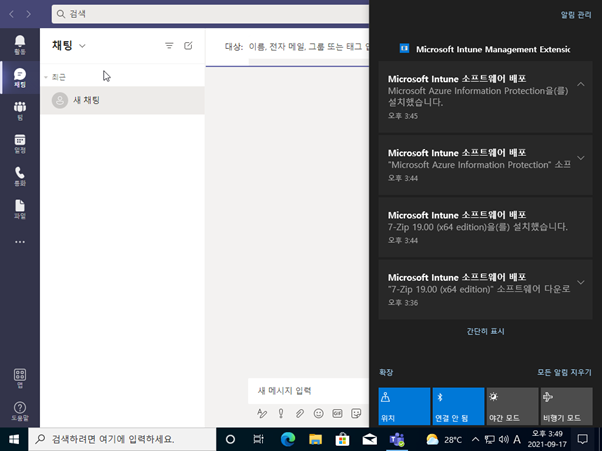Click 확장 to expand quick actions

(x=386, y=372)
